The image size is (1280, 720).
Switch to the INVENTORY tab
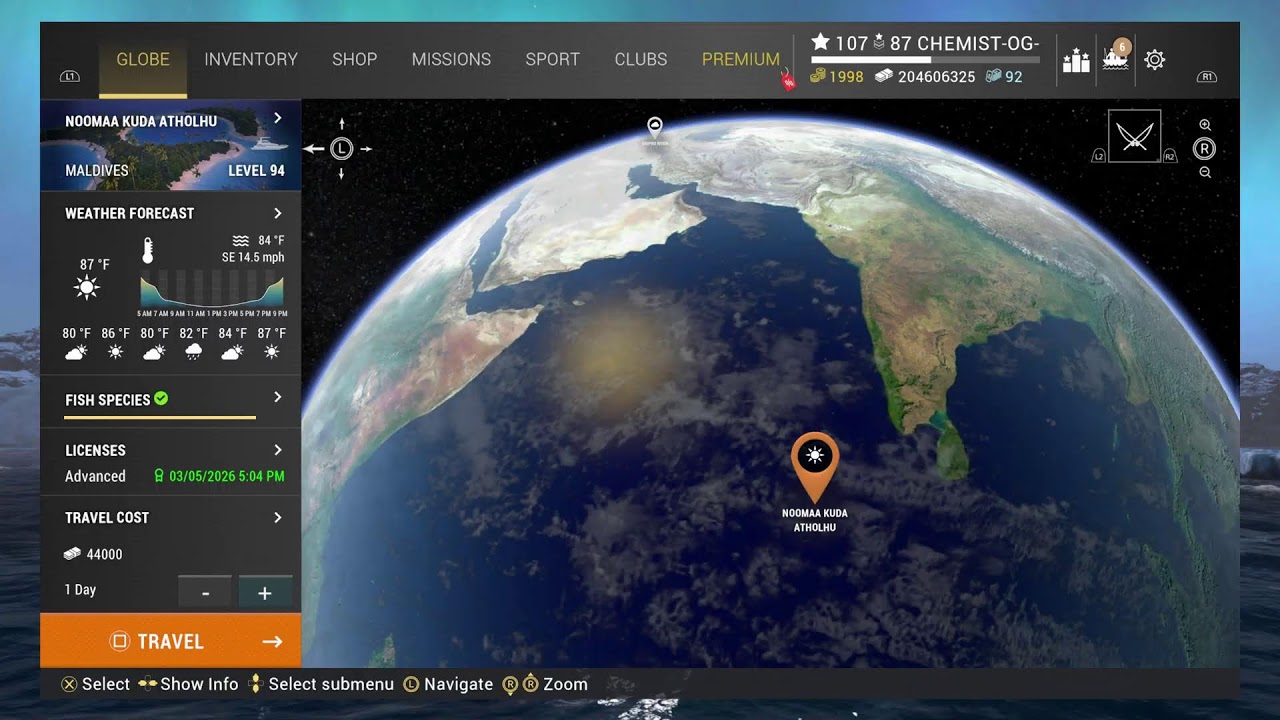point(251,59)
